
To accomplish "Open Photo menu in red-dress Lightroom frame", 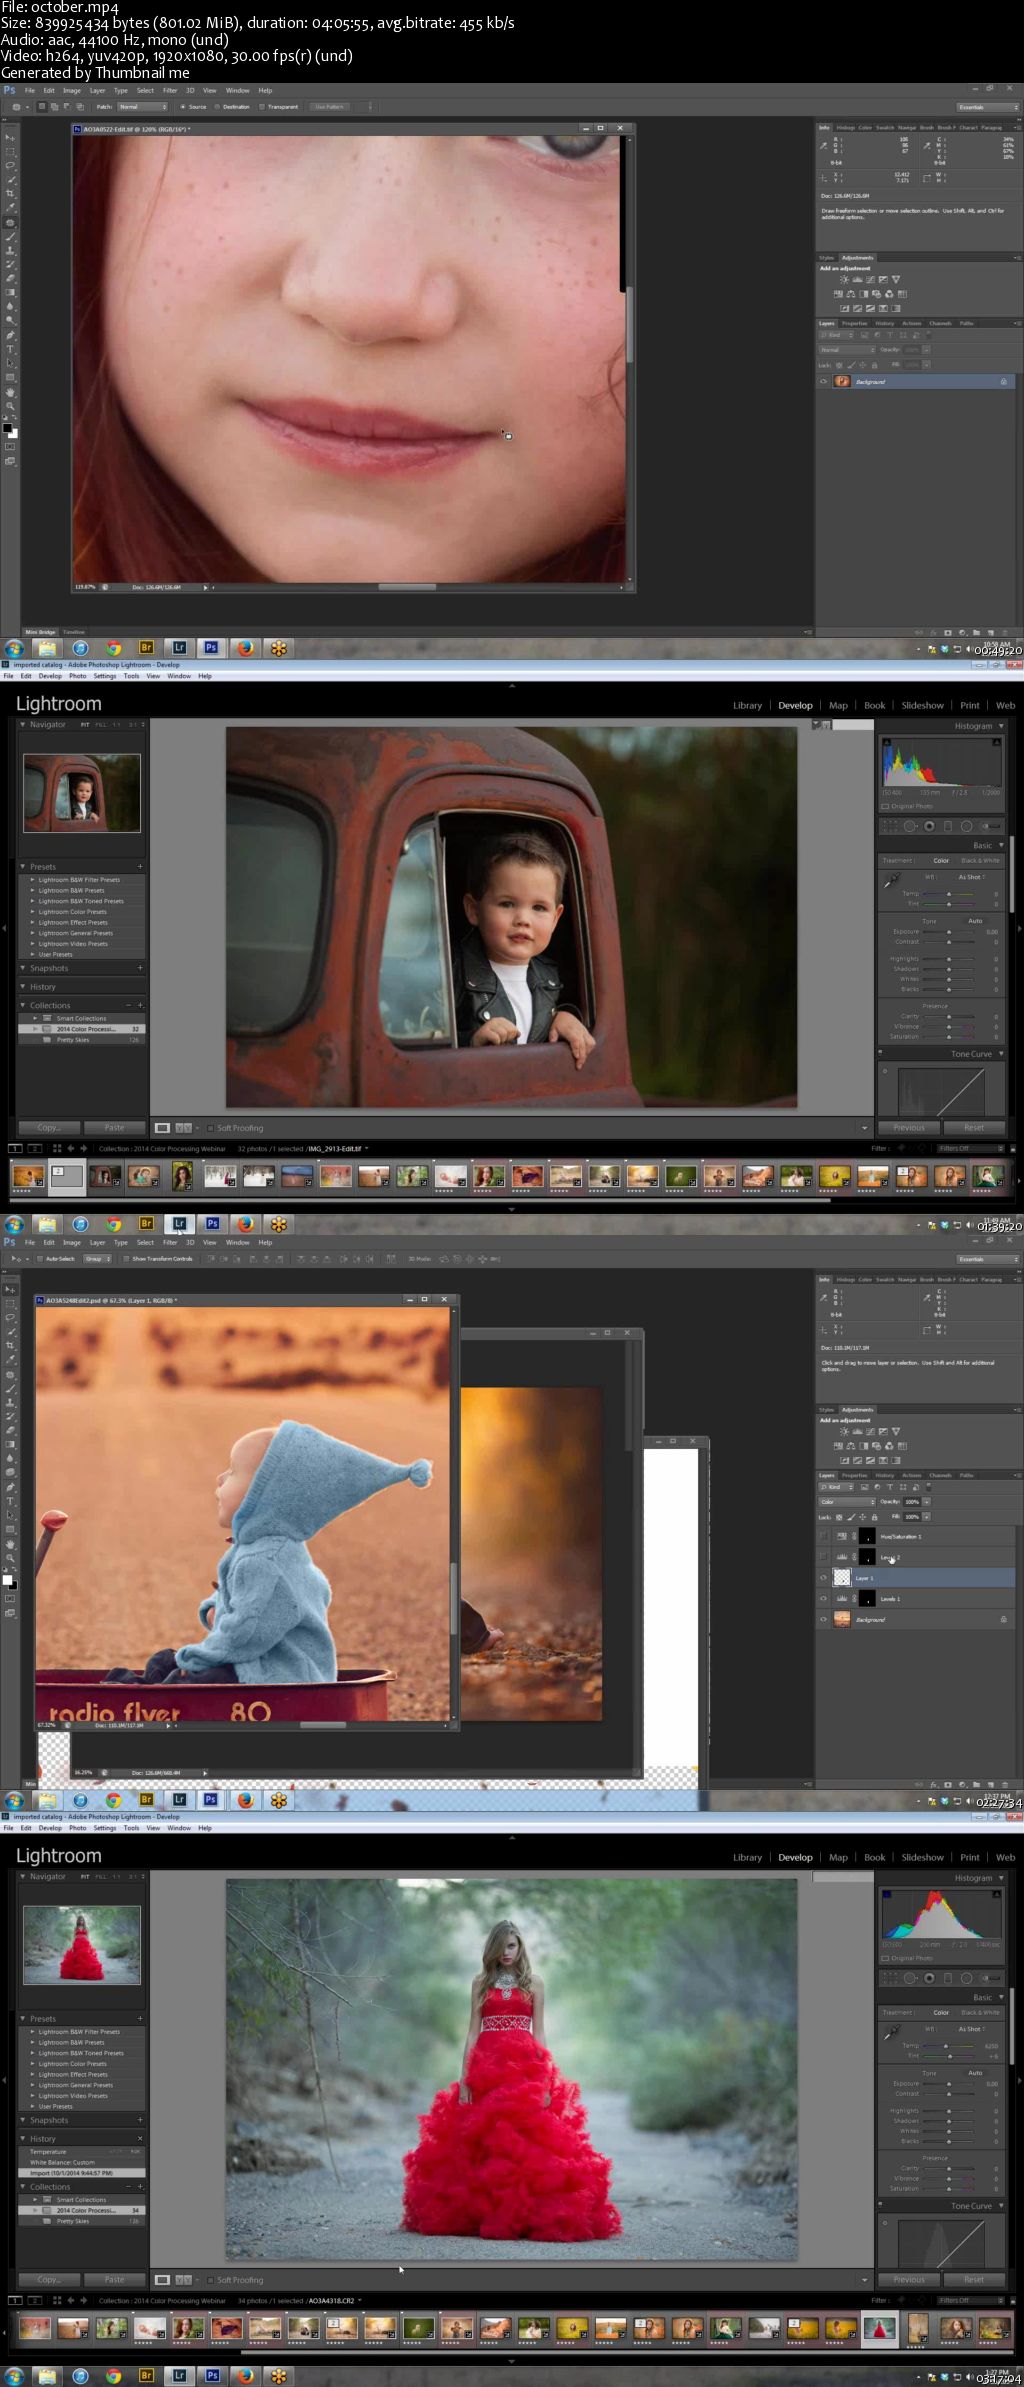I will pyautogui.click(x=77, y=1827).
